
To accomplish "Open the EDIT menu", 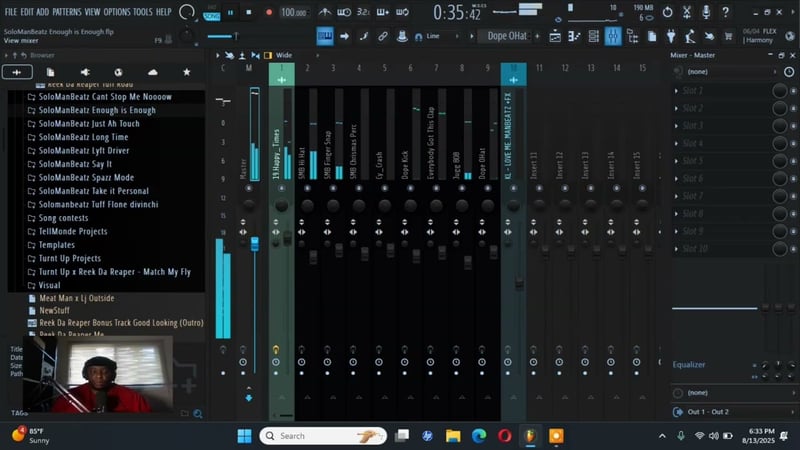I will [x=27, y=12].
